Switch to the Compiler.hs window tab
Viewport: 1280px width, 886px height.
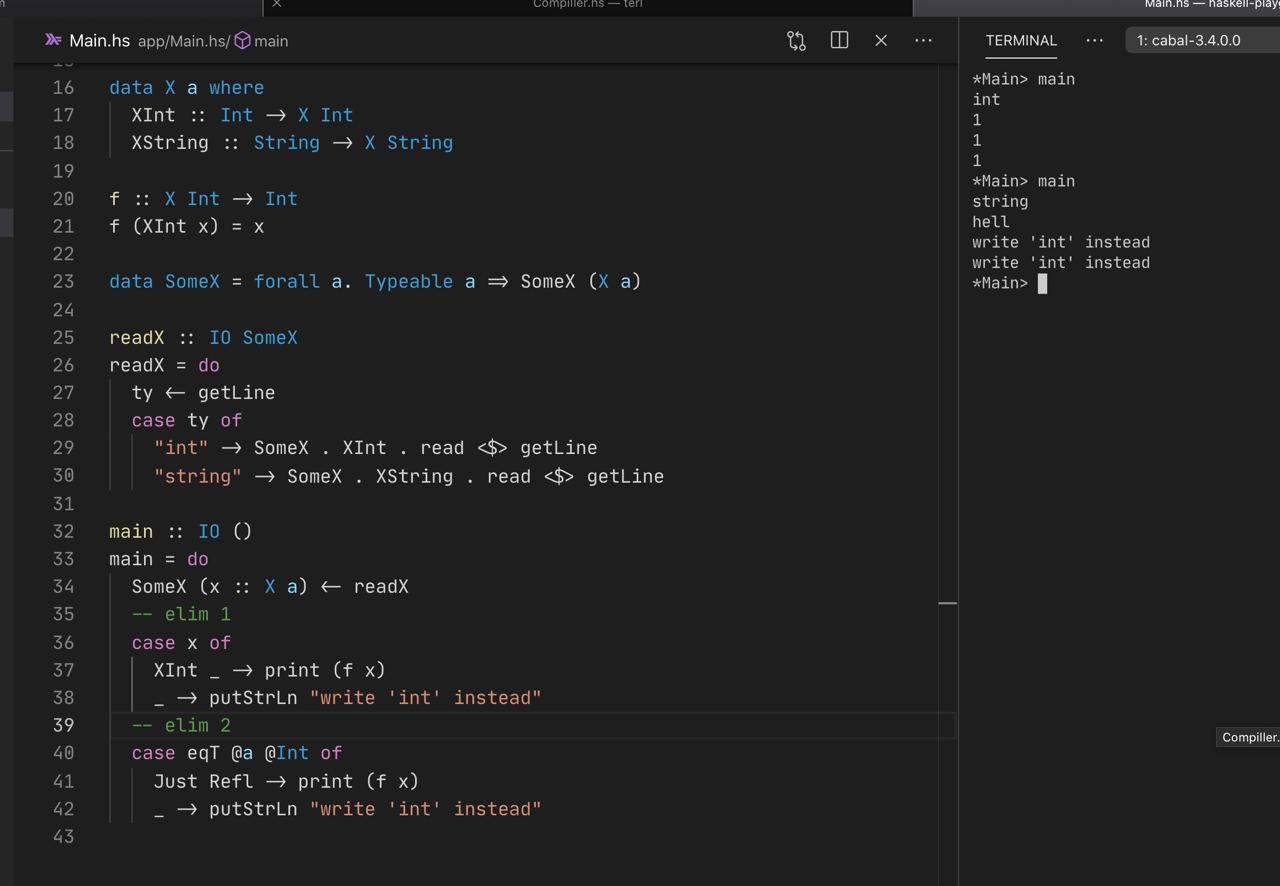[x=588, y=5]
